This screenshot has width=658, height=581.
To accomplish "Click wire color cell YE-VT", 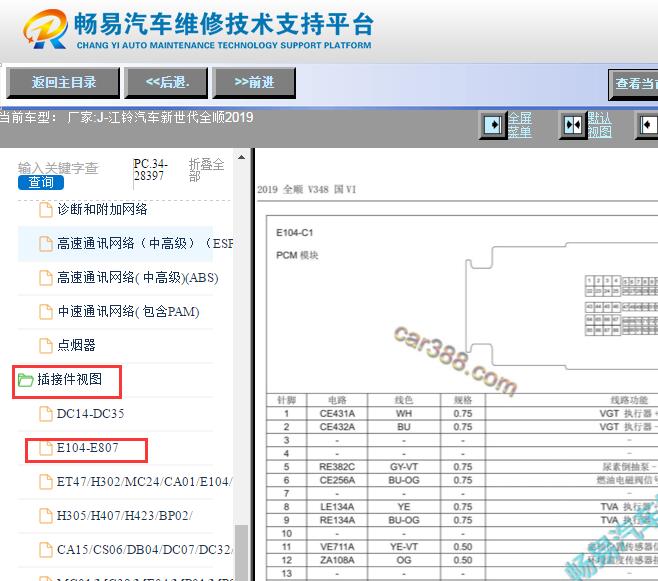I will point(404,547).
